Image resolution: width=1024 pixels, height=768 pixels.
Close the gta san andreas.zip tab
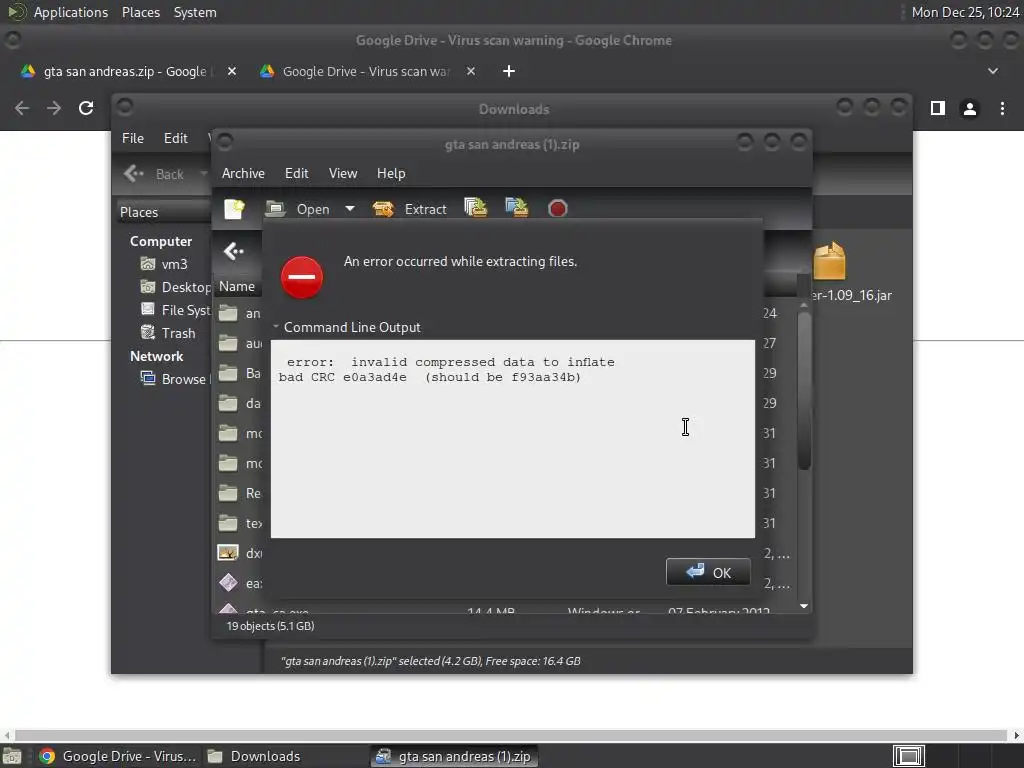(x=232, y=71)
